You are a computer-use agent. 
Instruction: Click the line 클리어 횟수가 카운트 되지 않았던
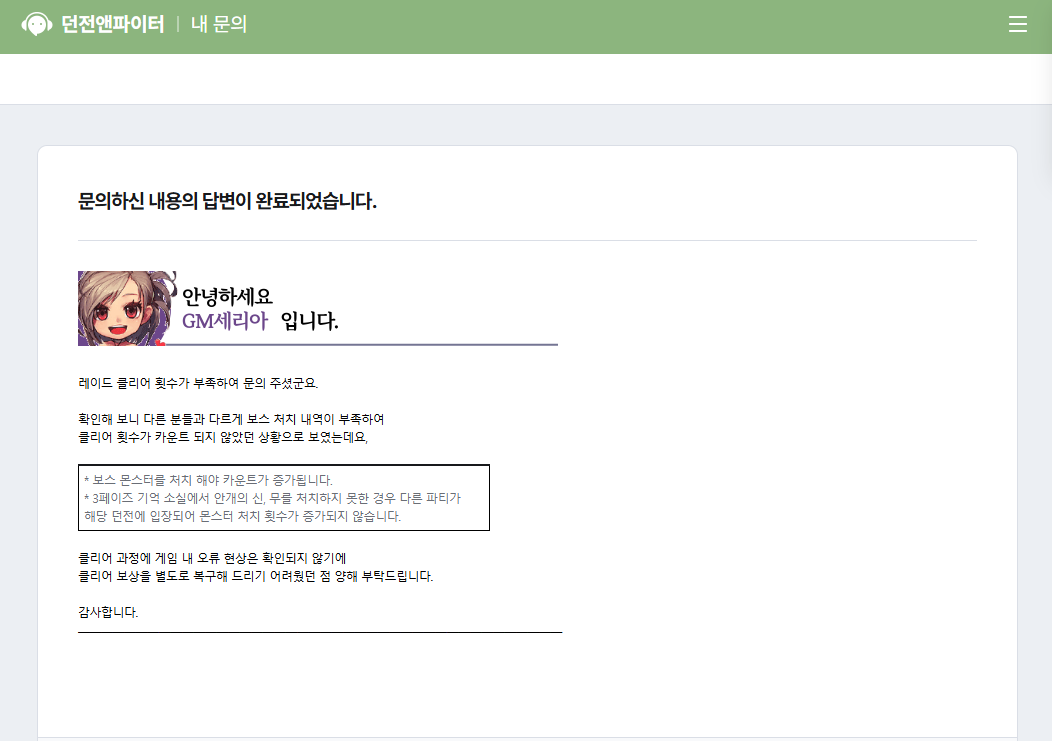(x=223, y=437)
